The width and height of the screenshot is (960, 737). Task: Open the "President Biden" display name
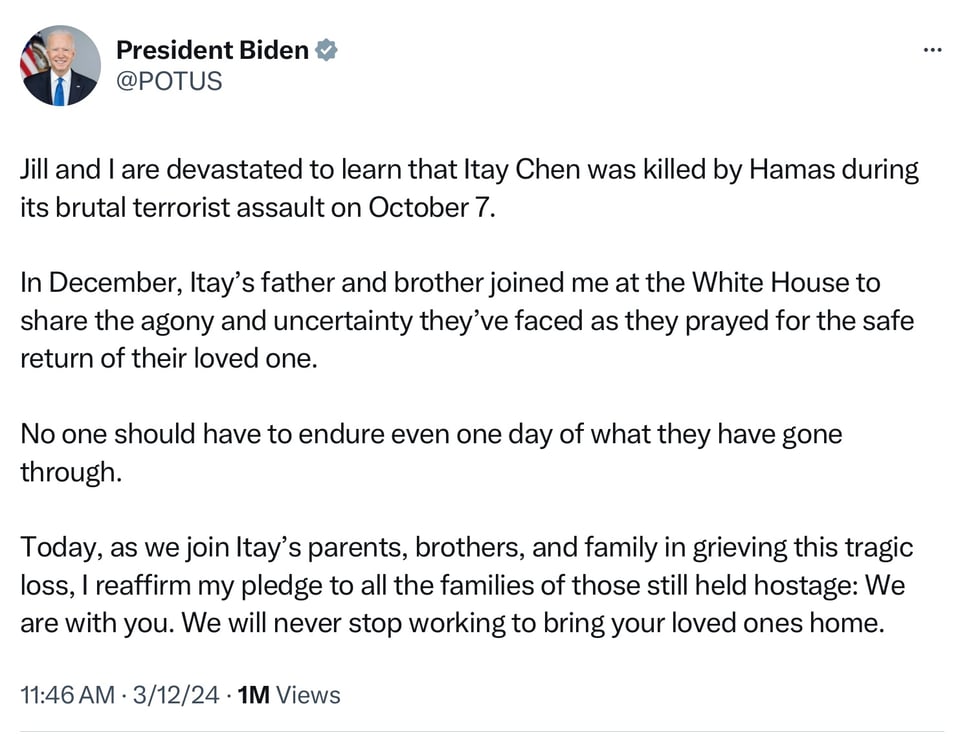[x=212, y=50]
